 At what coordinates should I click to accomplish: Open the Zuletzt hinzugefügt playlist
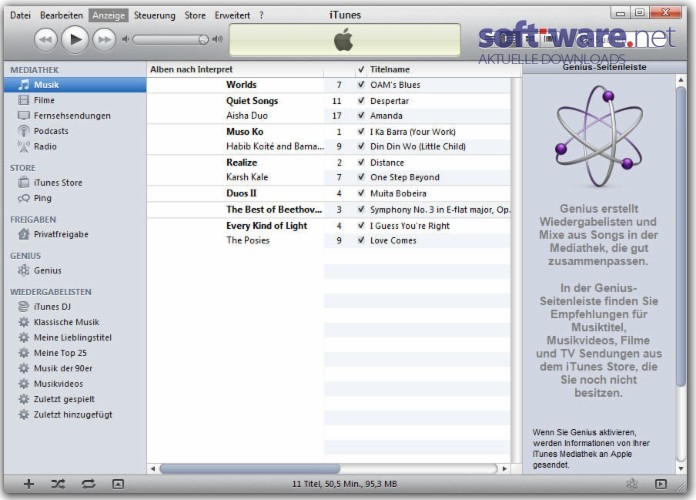[x=75, y=415]
